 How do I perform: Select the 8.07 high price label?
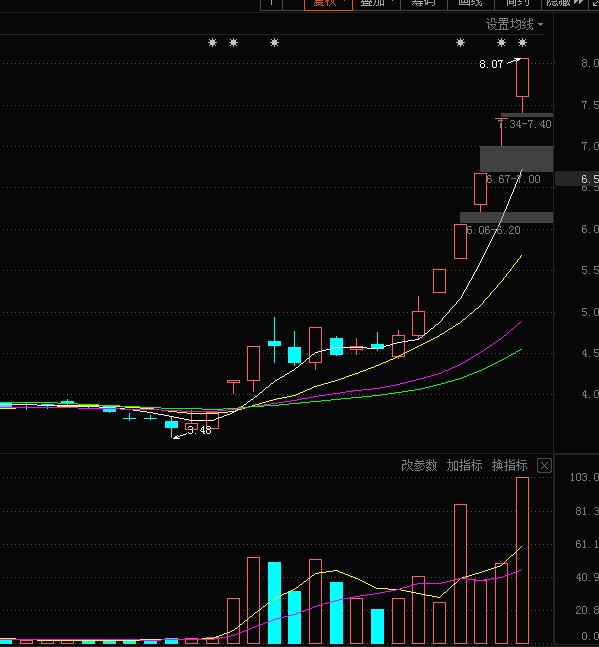491,64
